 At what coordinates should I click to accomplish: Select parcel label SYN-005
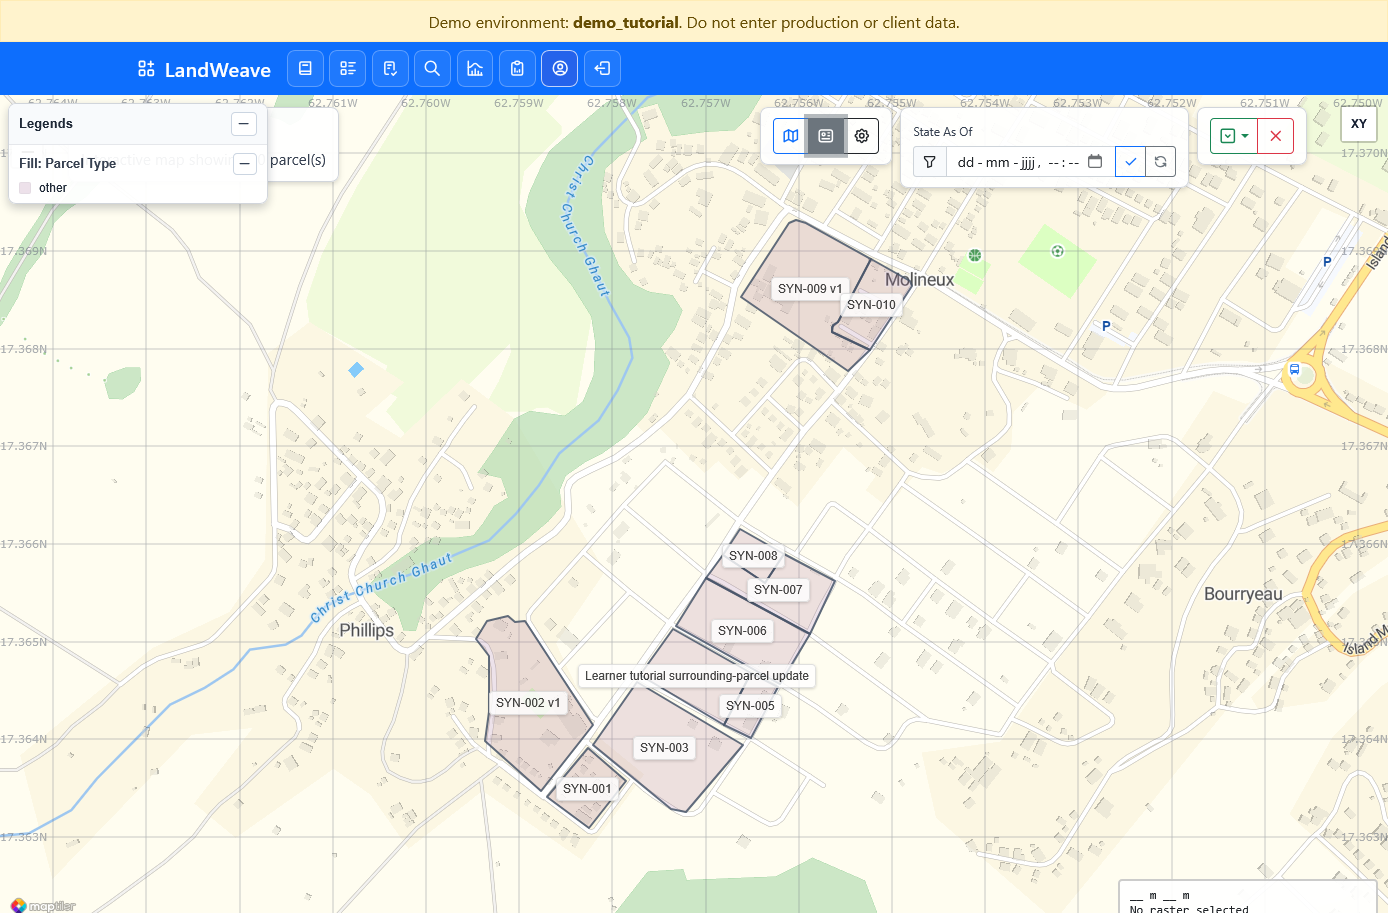pos(750,706)
